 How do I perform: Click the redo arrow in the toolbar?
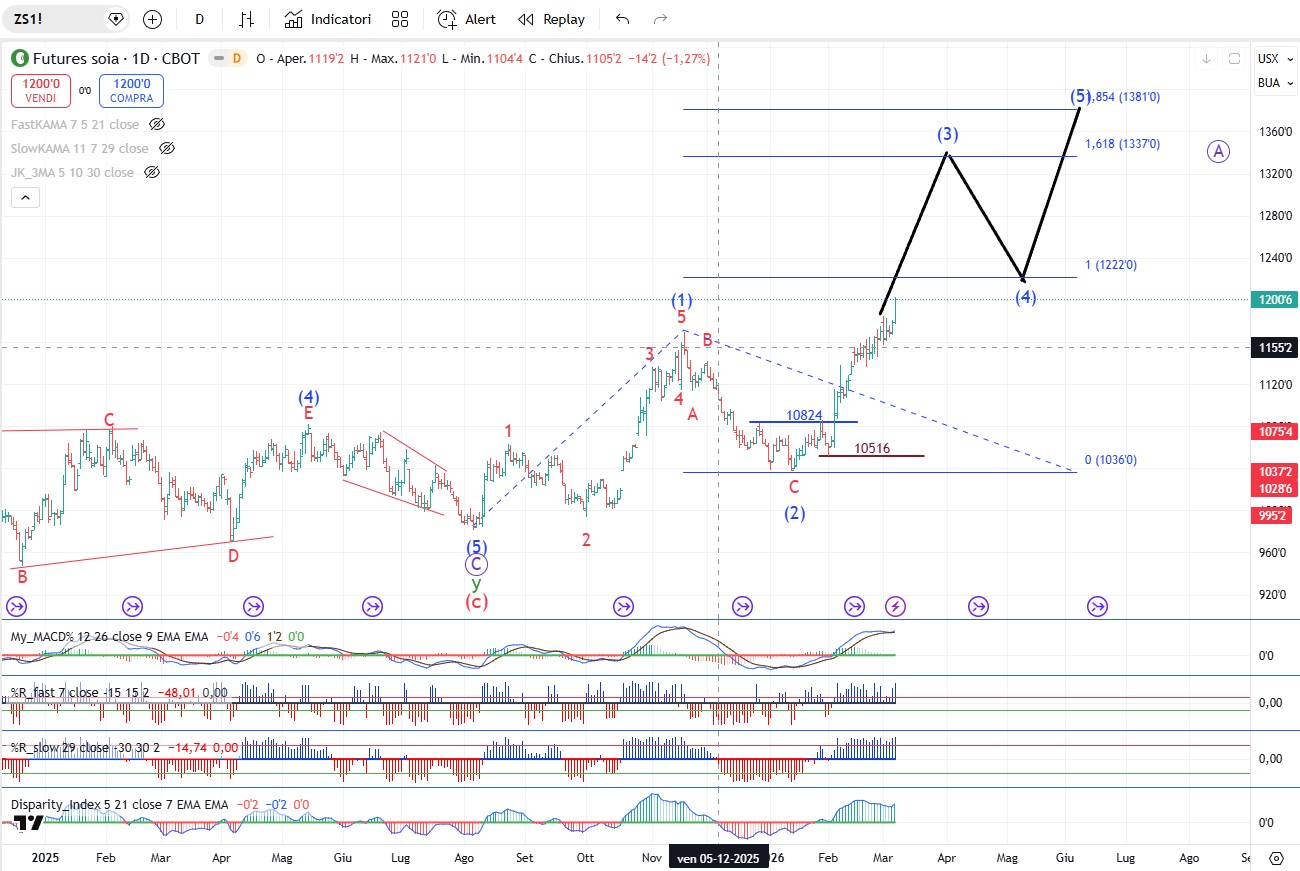[660, 19]
